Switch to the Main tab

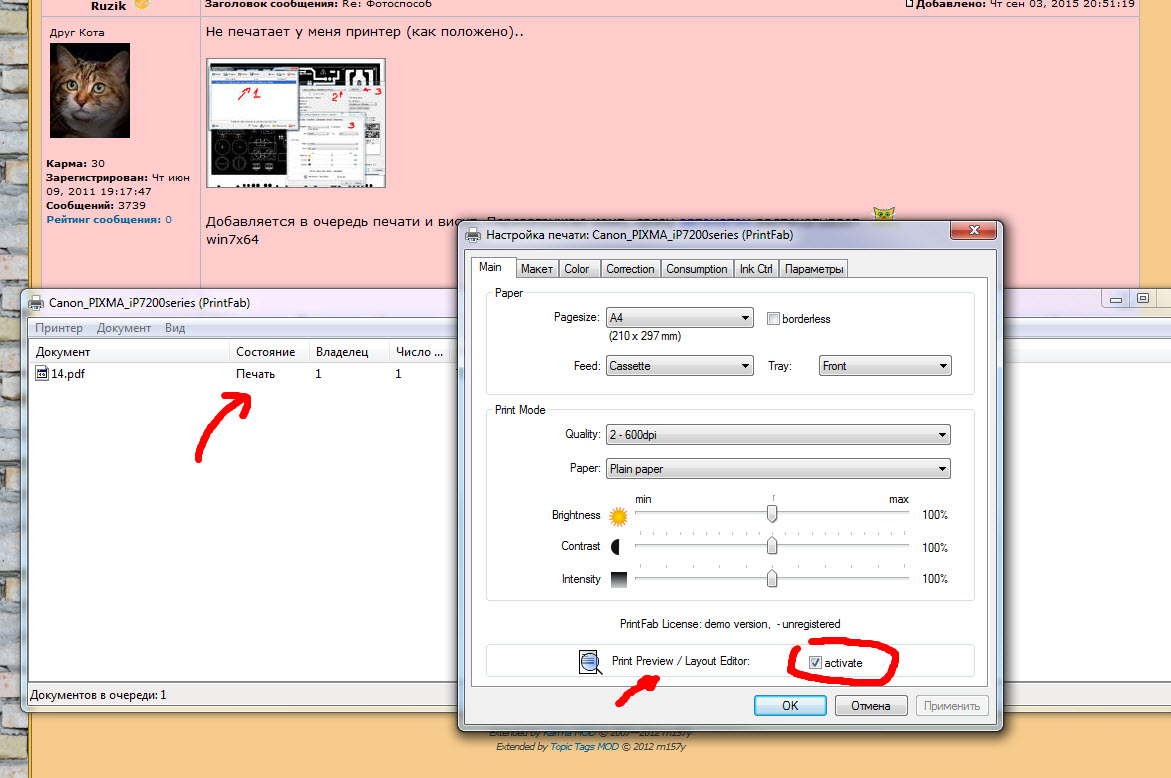(491, 267)
